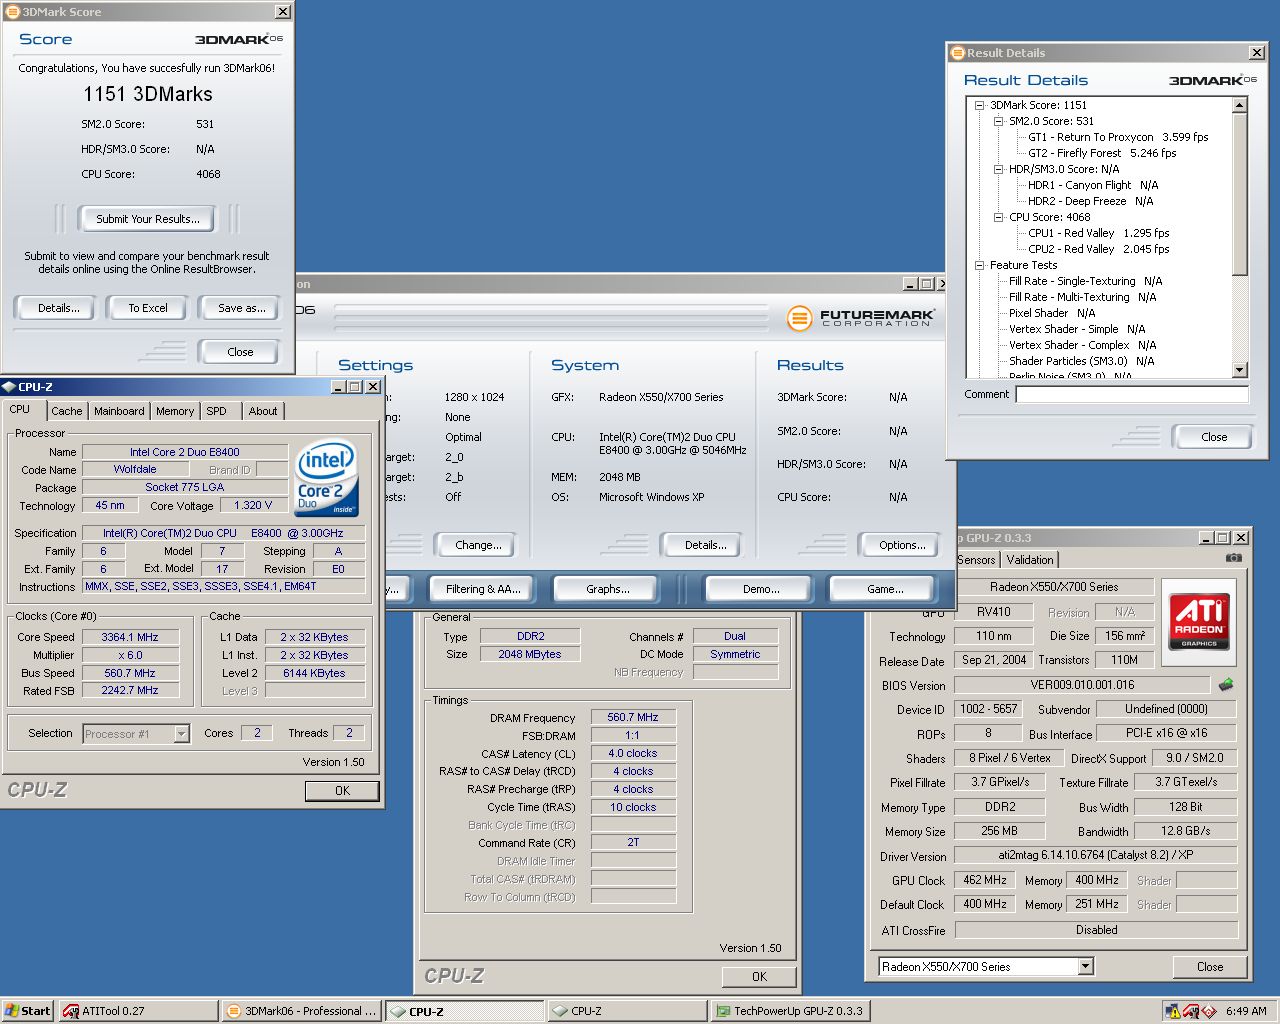1280x1024 pixels.
Task: Select Fill Rate - Single-Texturing row
Action: pos(1085,281)
